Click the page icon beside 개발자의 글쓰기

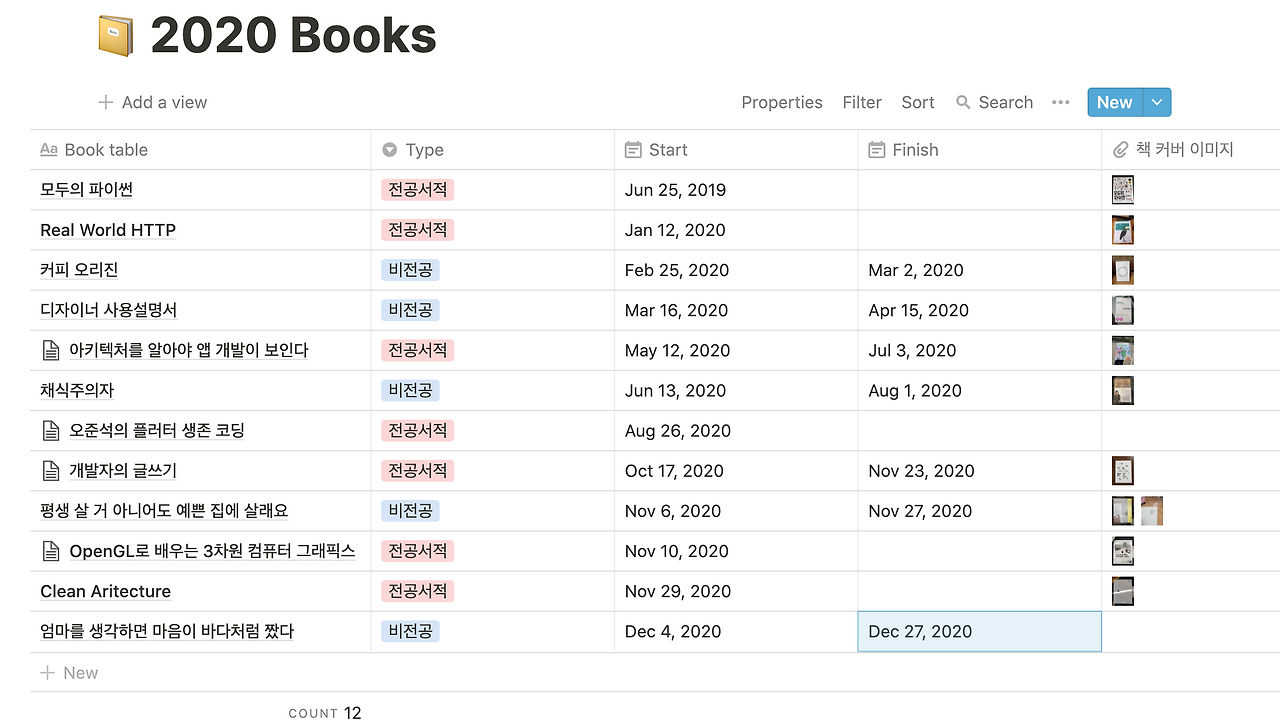49,470
